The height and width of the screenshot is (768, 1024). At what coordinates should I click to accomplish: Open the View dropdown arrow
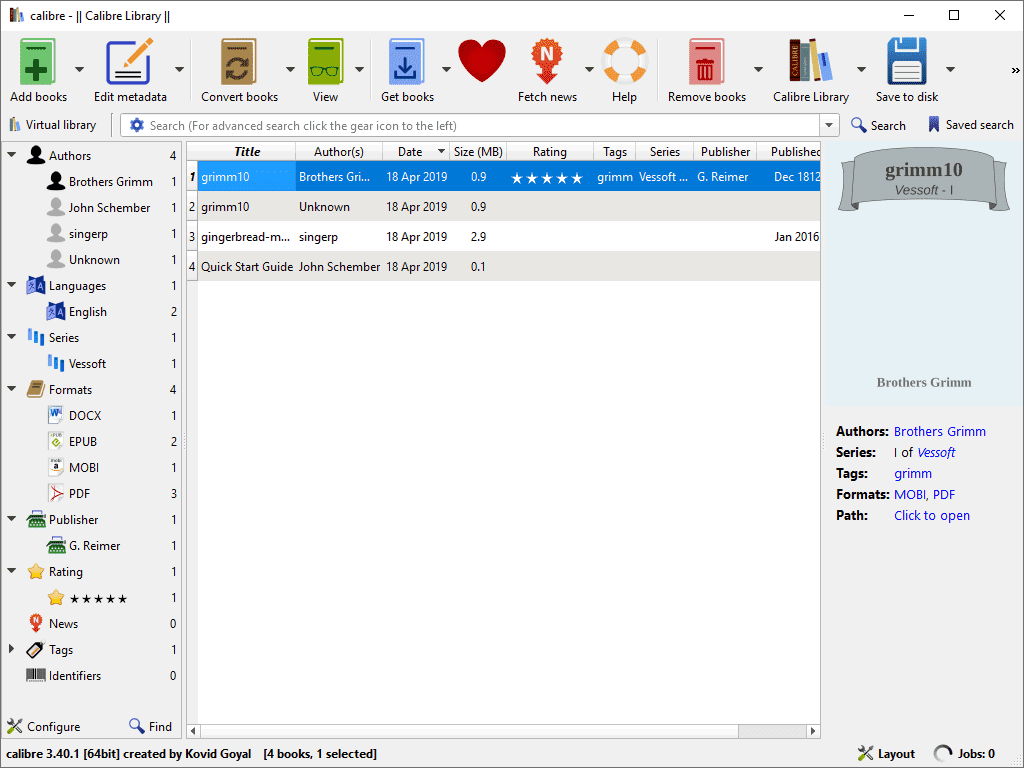pos(359,69)
